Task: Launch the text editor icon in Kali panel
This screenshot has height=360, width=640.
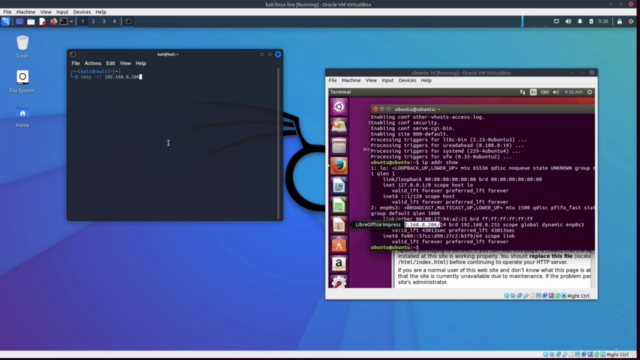Action: pos(42,21)
